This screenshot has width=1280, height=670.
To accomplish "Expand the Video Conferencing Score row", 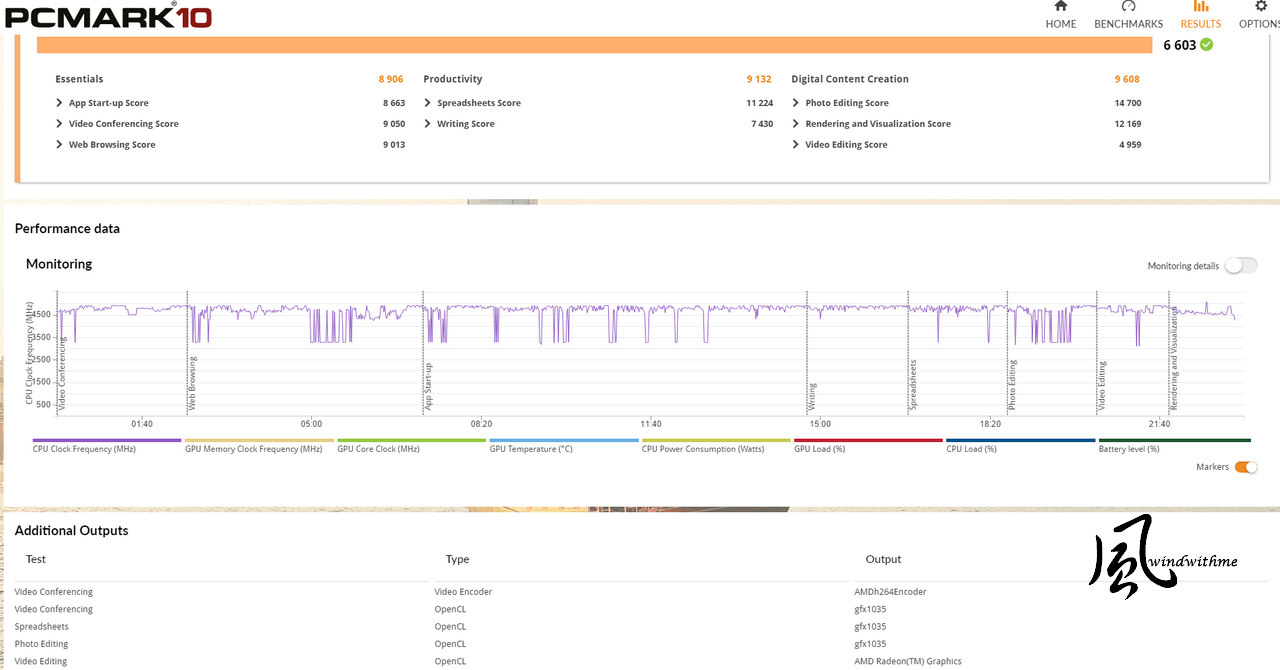I will coord(60,124).
